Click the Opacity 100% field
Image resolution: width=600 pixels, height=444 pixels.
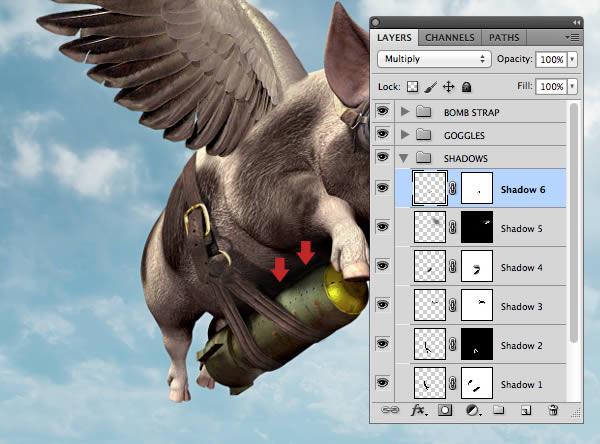tap(551, 59)
